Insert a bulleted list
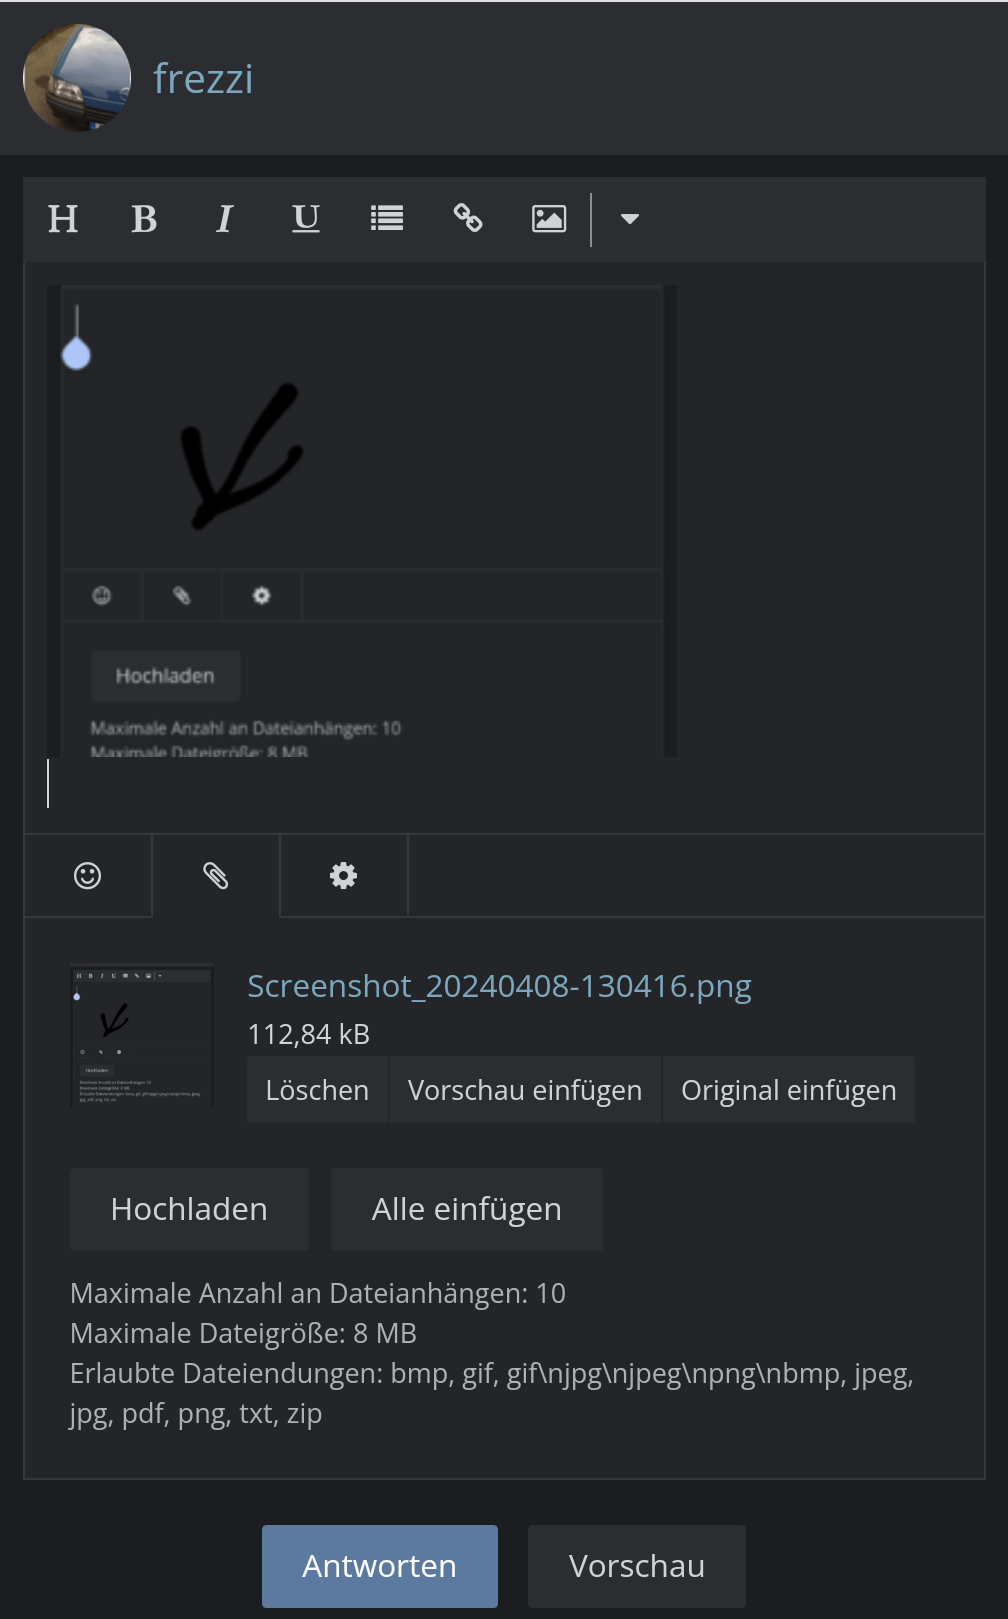This screenshot has height=1619, width=1008. [387, 219]
